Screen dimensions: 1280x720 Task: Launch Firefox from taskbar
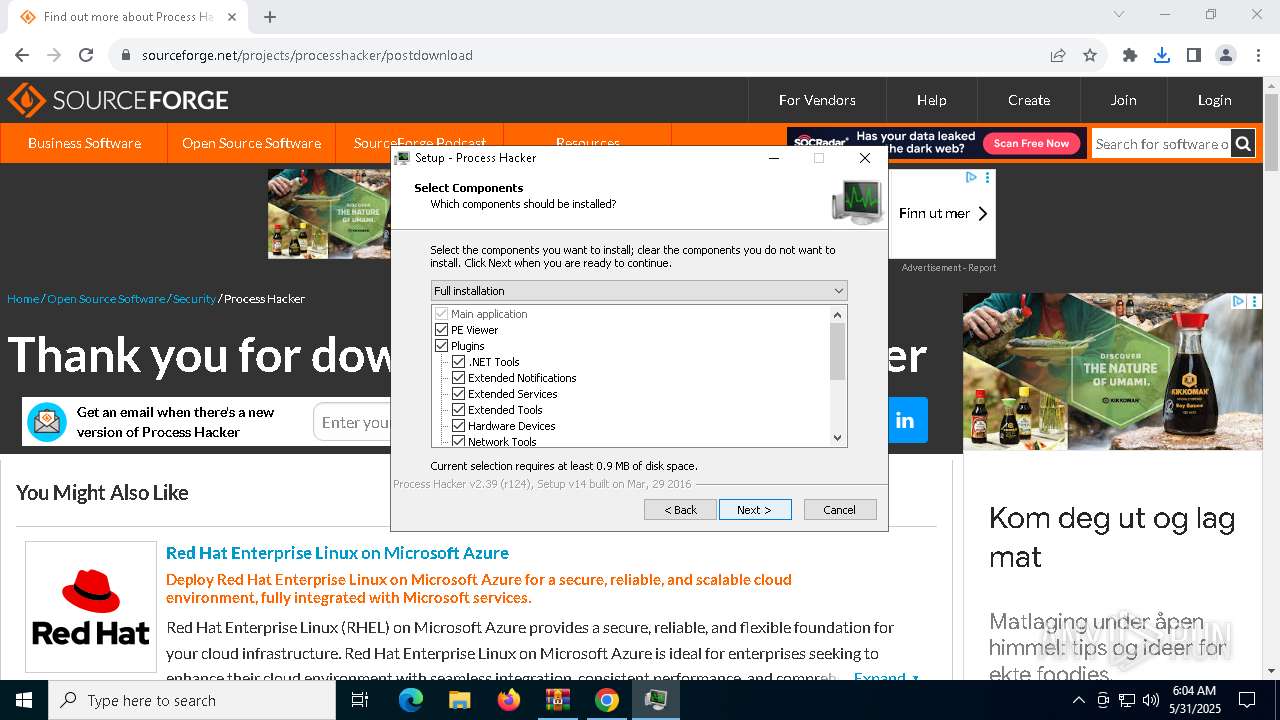click(509, 700)
